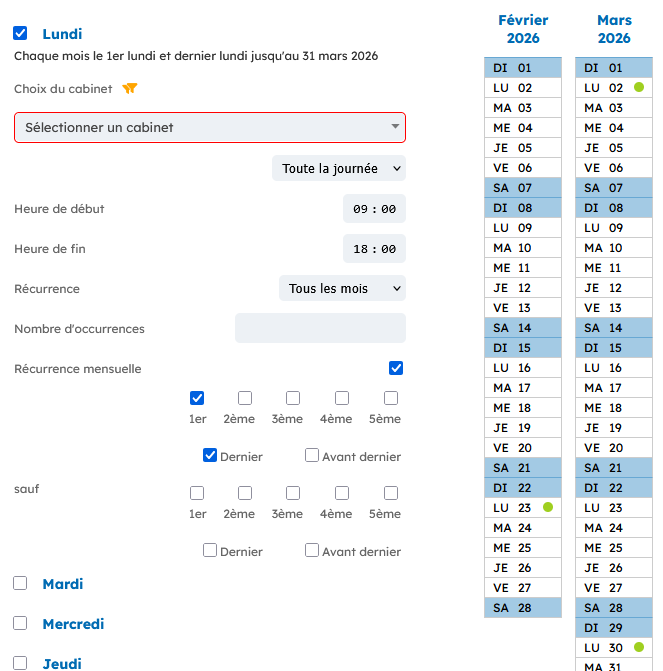The image size is (663, 671).
Task: Tick the Mercredi day checkbox
Action: pos(20,623)
